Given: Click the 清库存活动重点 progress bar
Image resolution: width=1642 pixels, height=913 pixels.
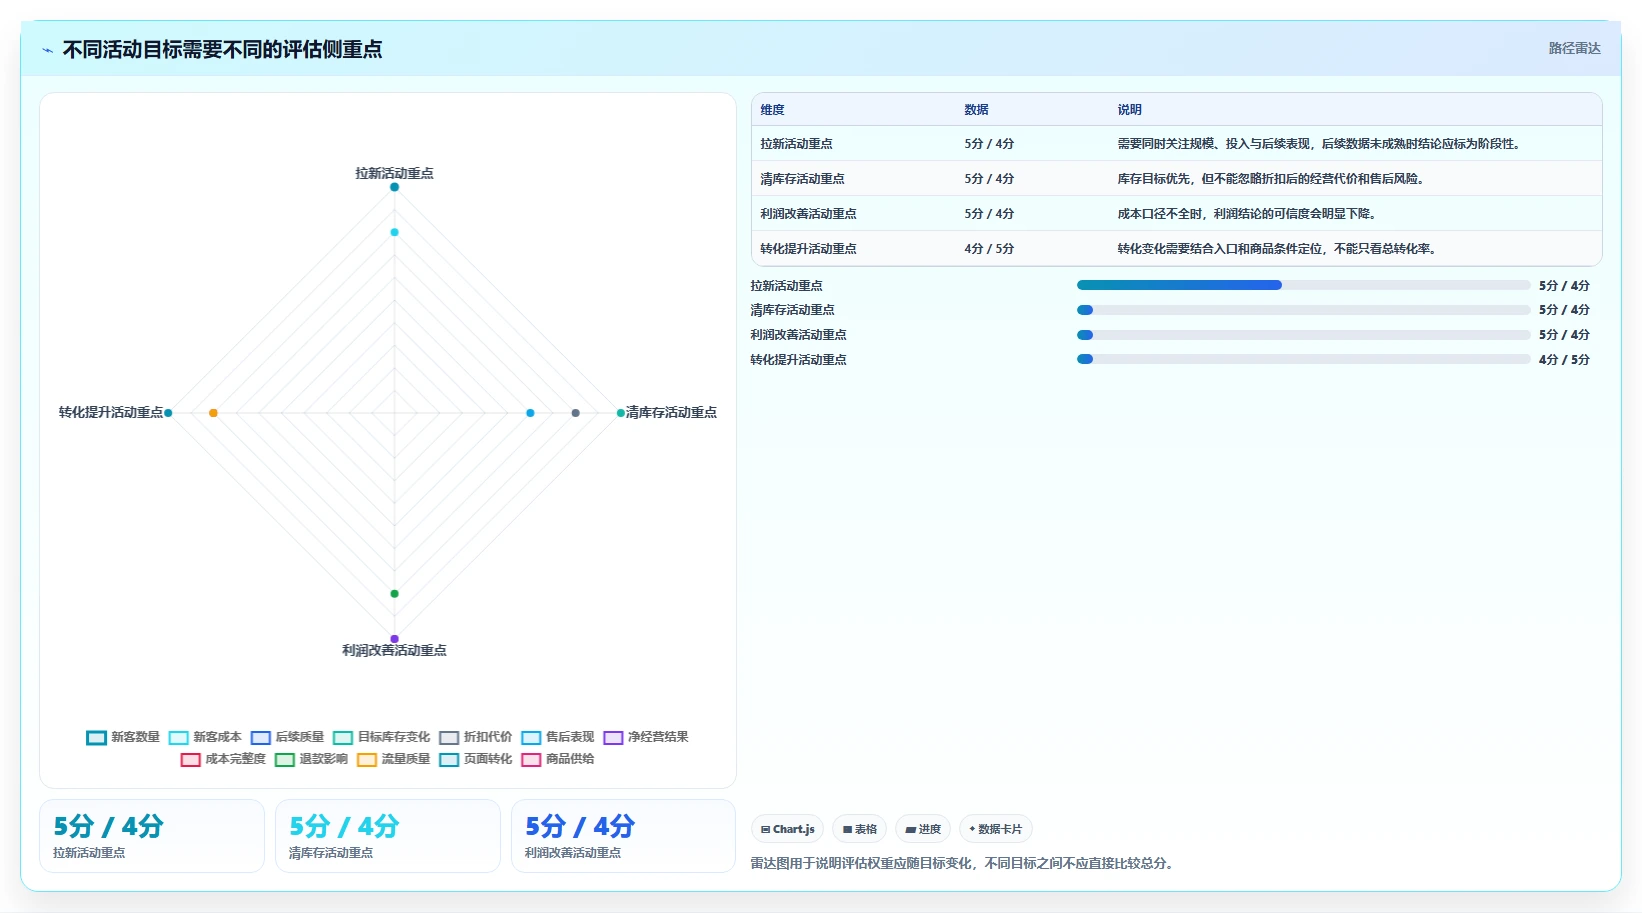Looking at the screenshot, I should (x=1304, y=310).
